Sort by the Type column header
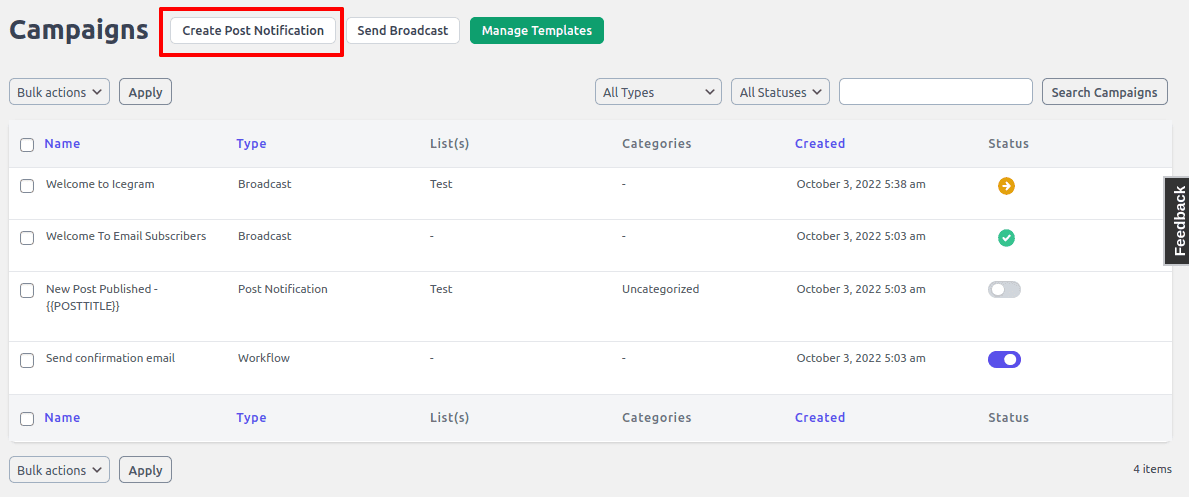 click(x=251, y=143)
